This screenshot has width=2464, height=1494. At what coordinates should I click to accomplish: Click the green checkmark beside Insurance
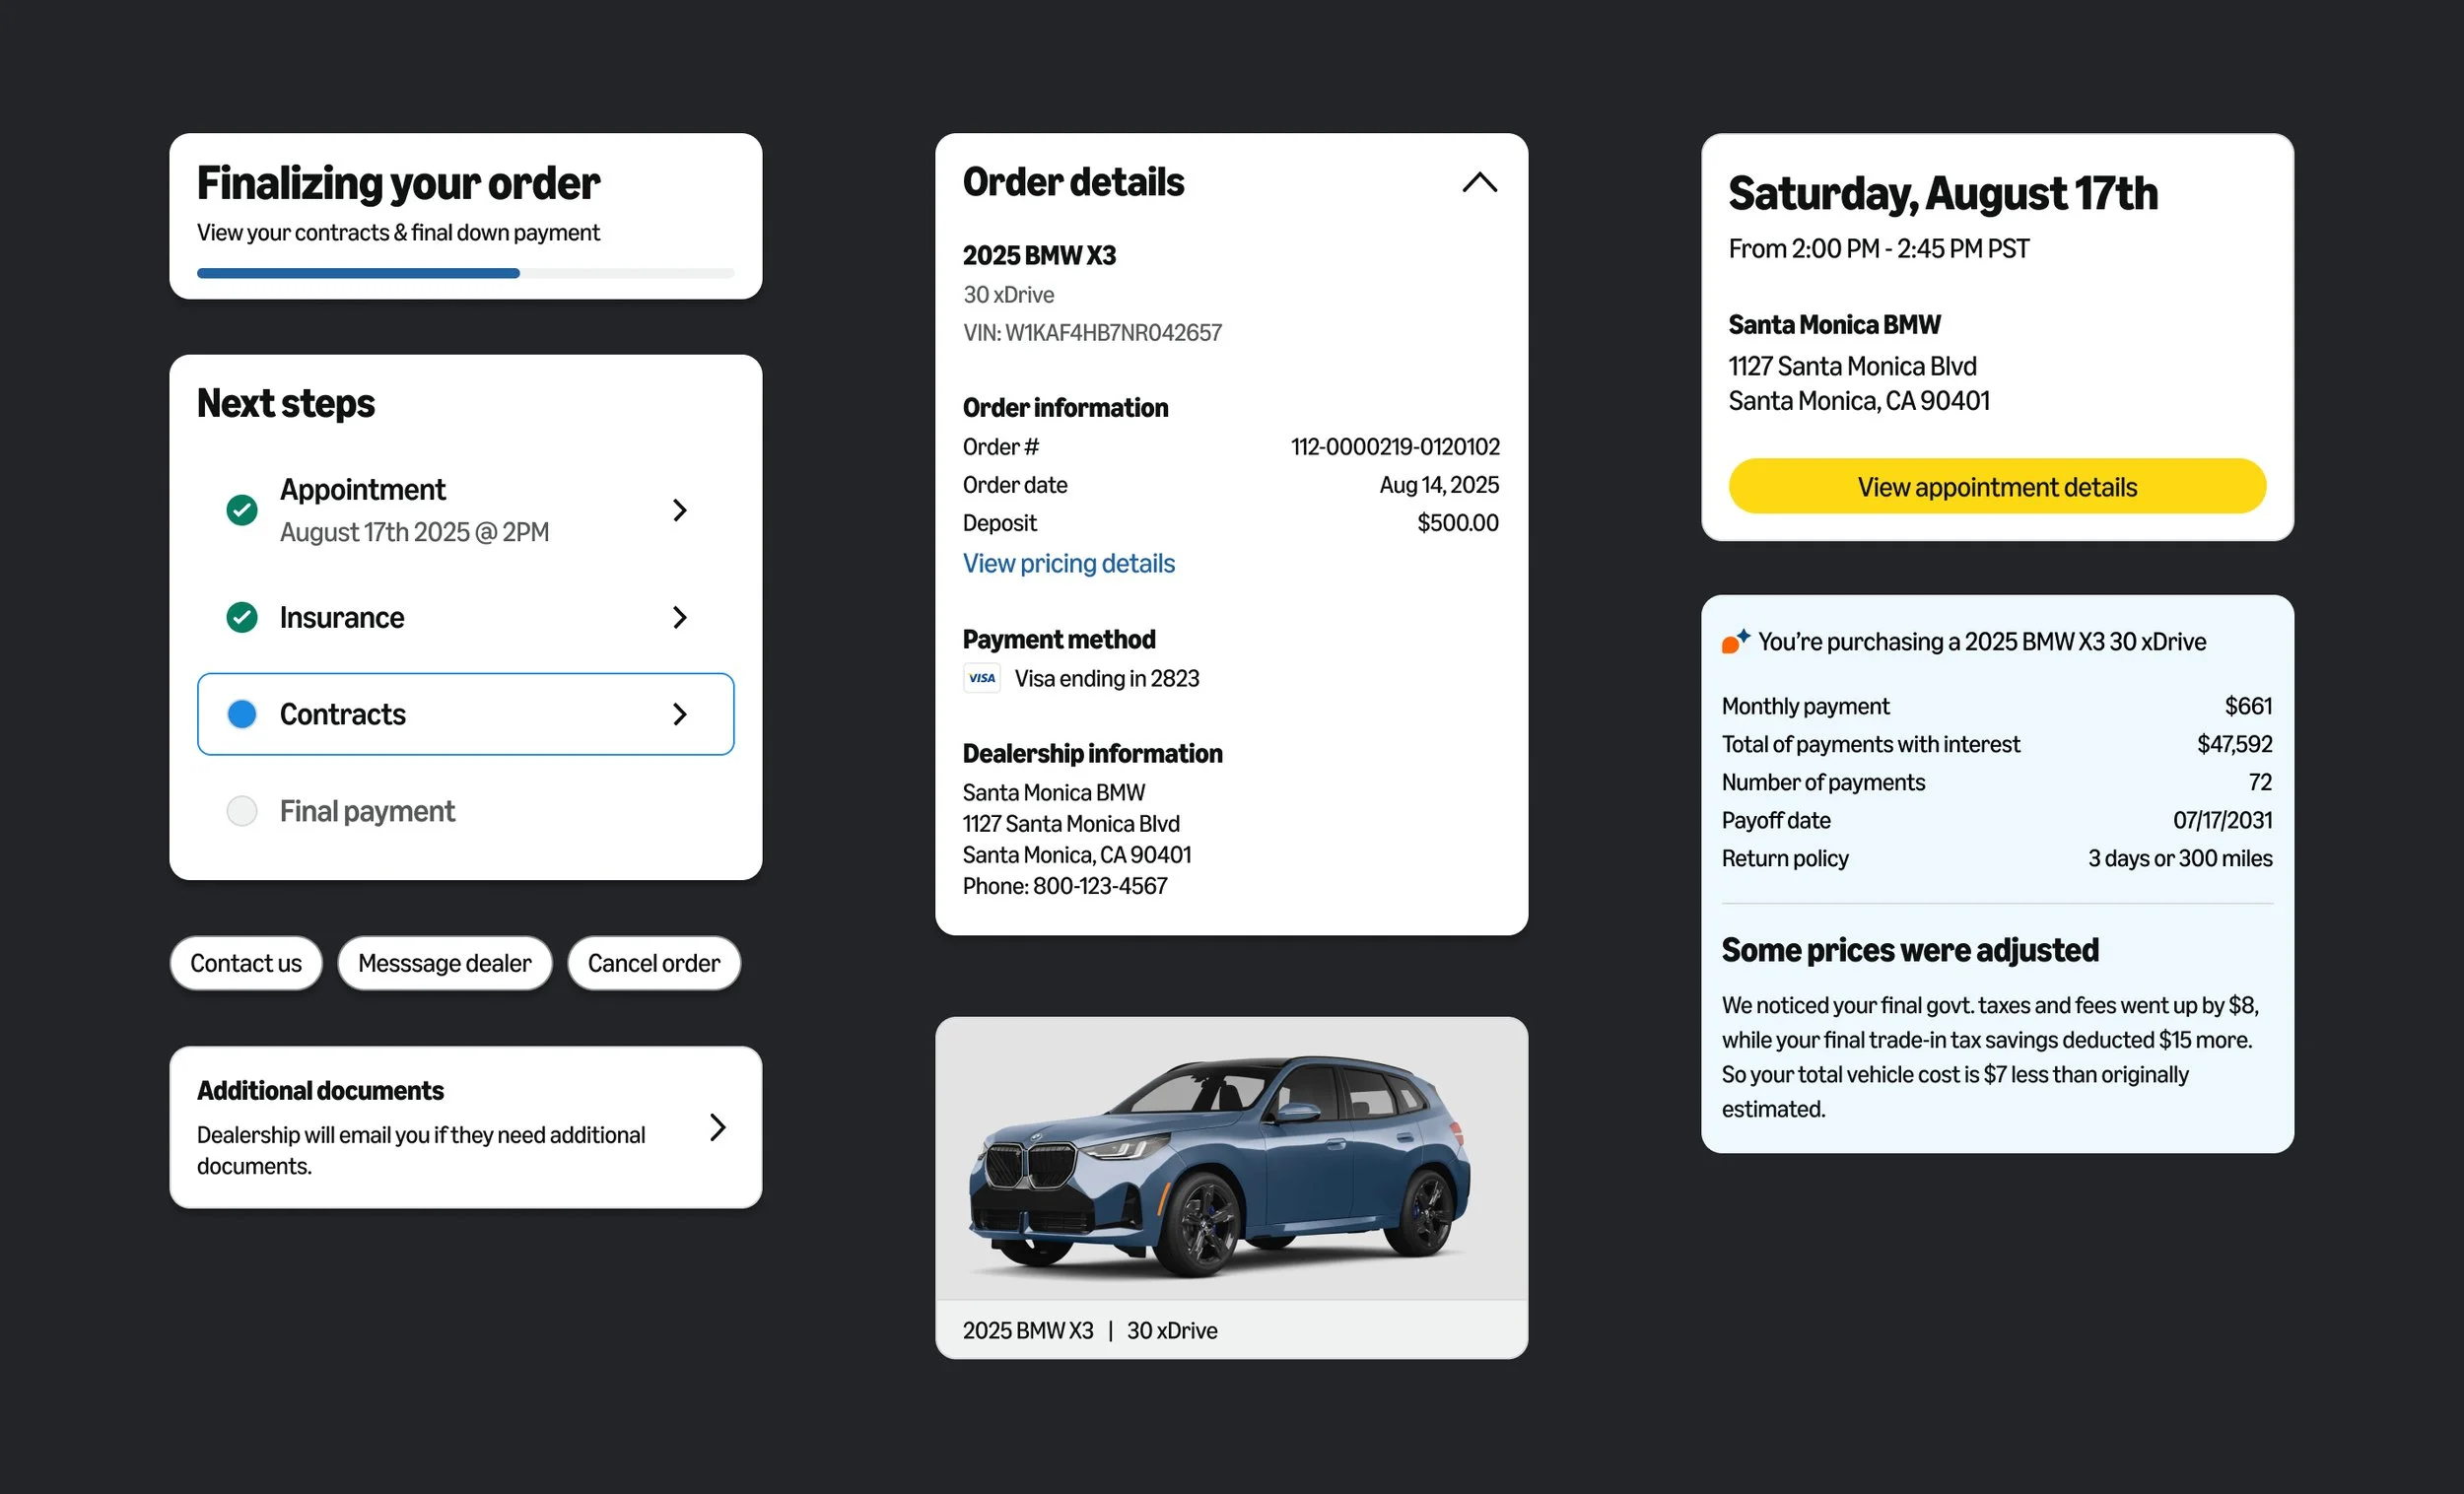[241, 617]
